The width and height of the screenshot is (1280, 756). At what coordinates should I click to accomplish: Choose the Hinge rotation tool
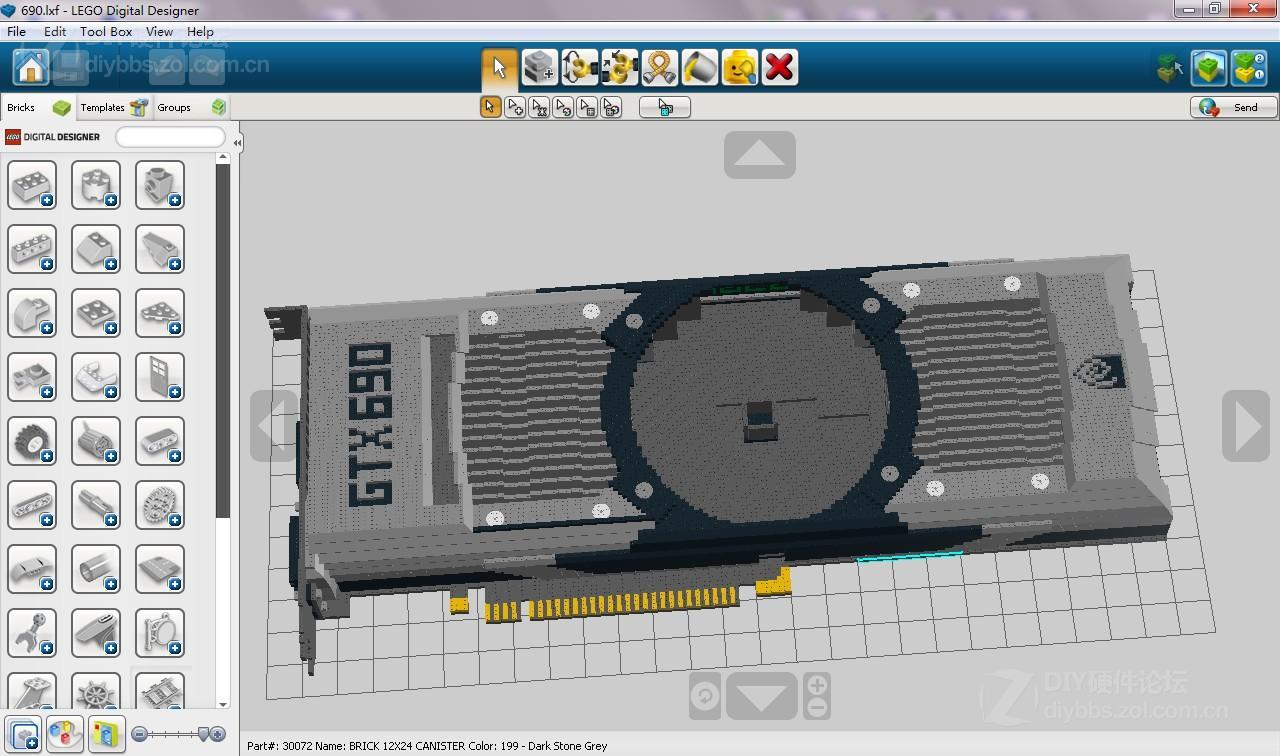click(579, 67)
